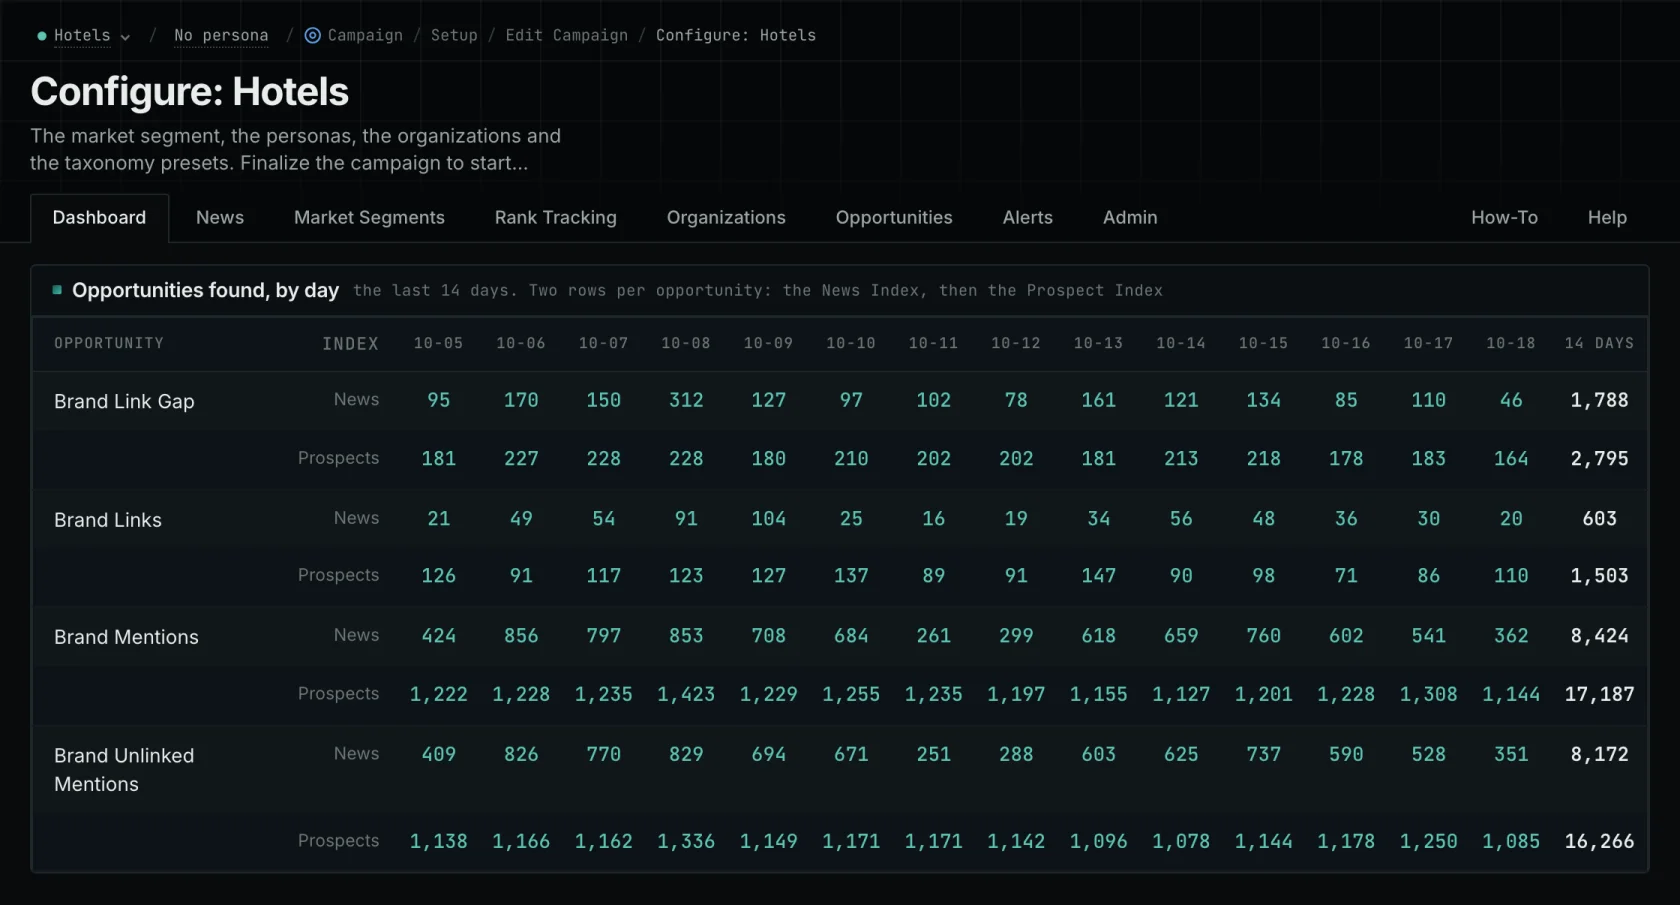The width and height of the screenshot is (1680, 905).
Task: Open the How-To link
Action: click(x=1504, y=218)
